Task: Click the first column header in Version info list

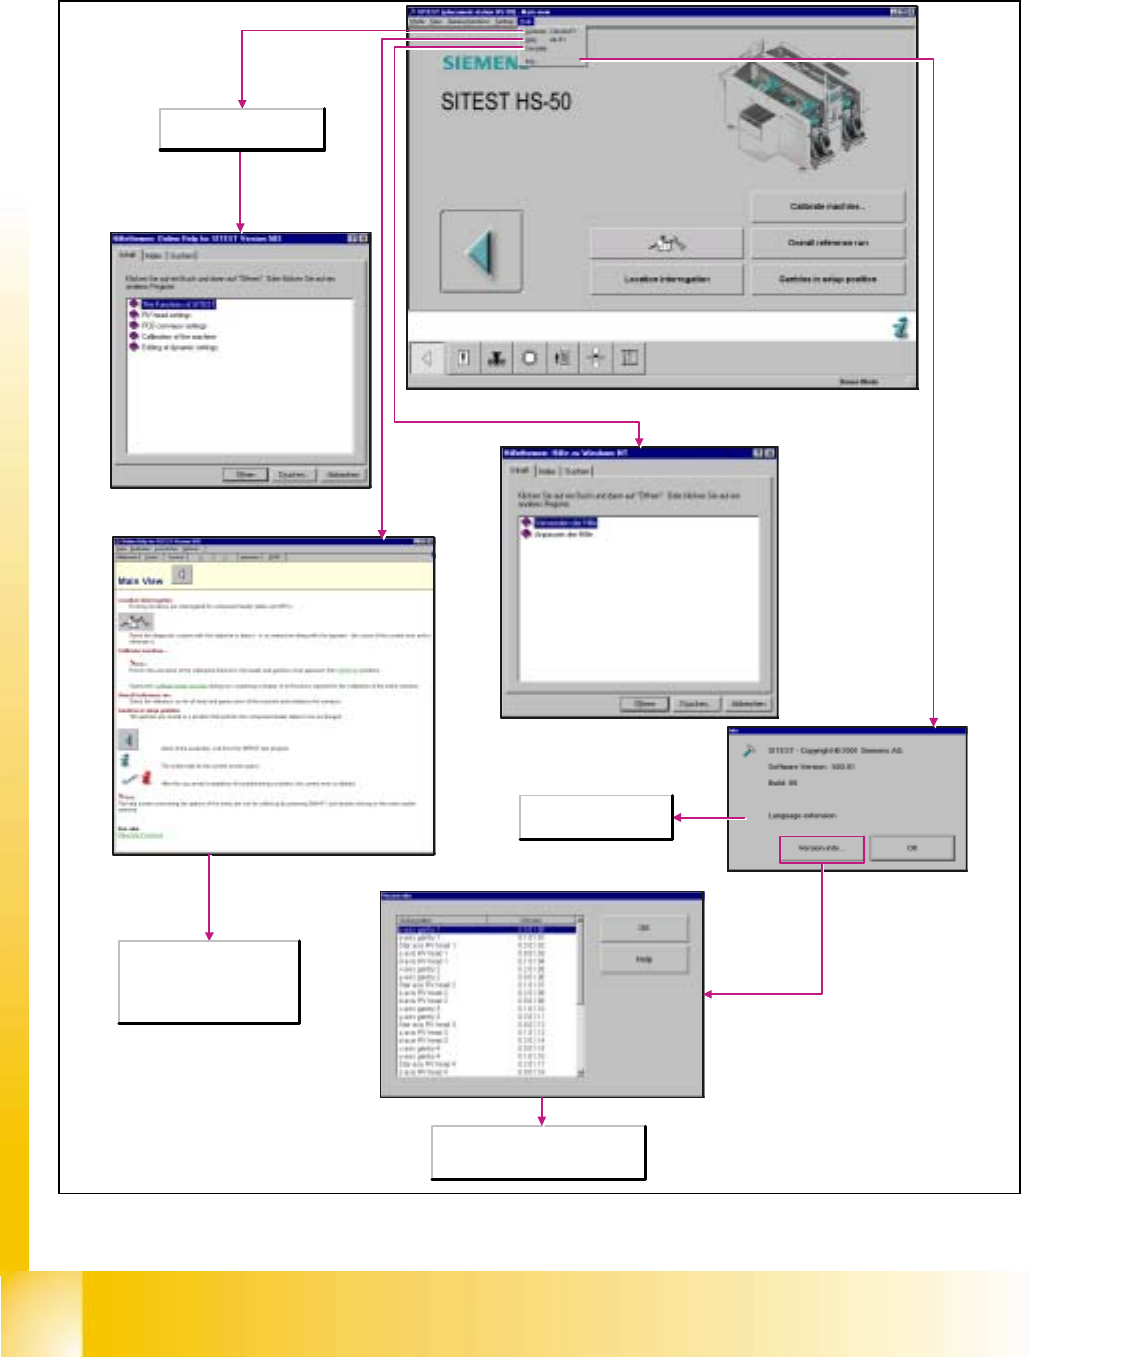Action: 441,919
